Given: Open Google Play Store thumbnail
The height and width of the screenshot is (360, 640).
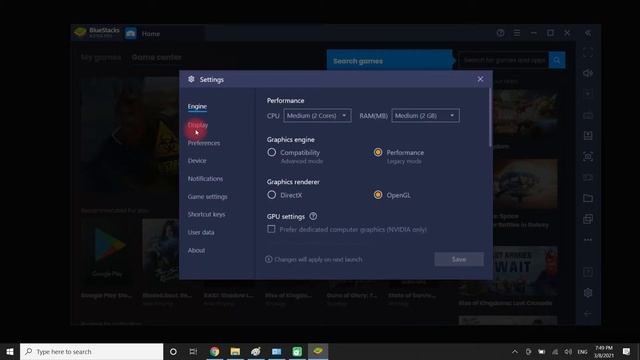Looking at the screenshot, I should pyautogui.click(x=107, y=252).
